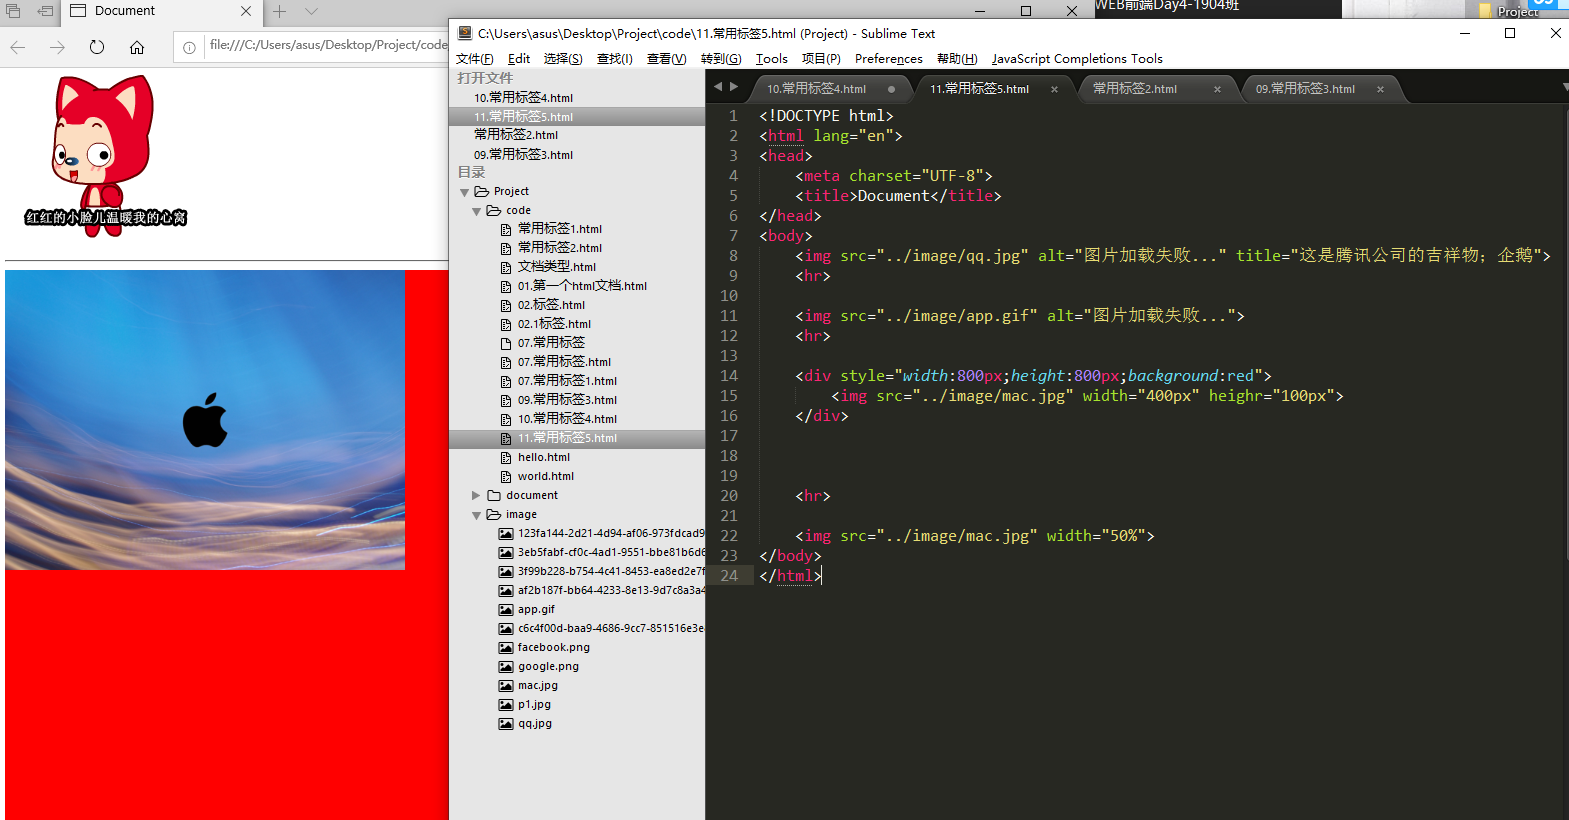Close the 常用标签2.html editor tab
The width and height of the screenshot is (1569, 820).
click(x=1217, y=89)
